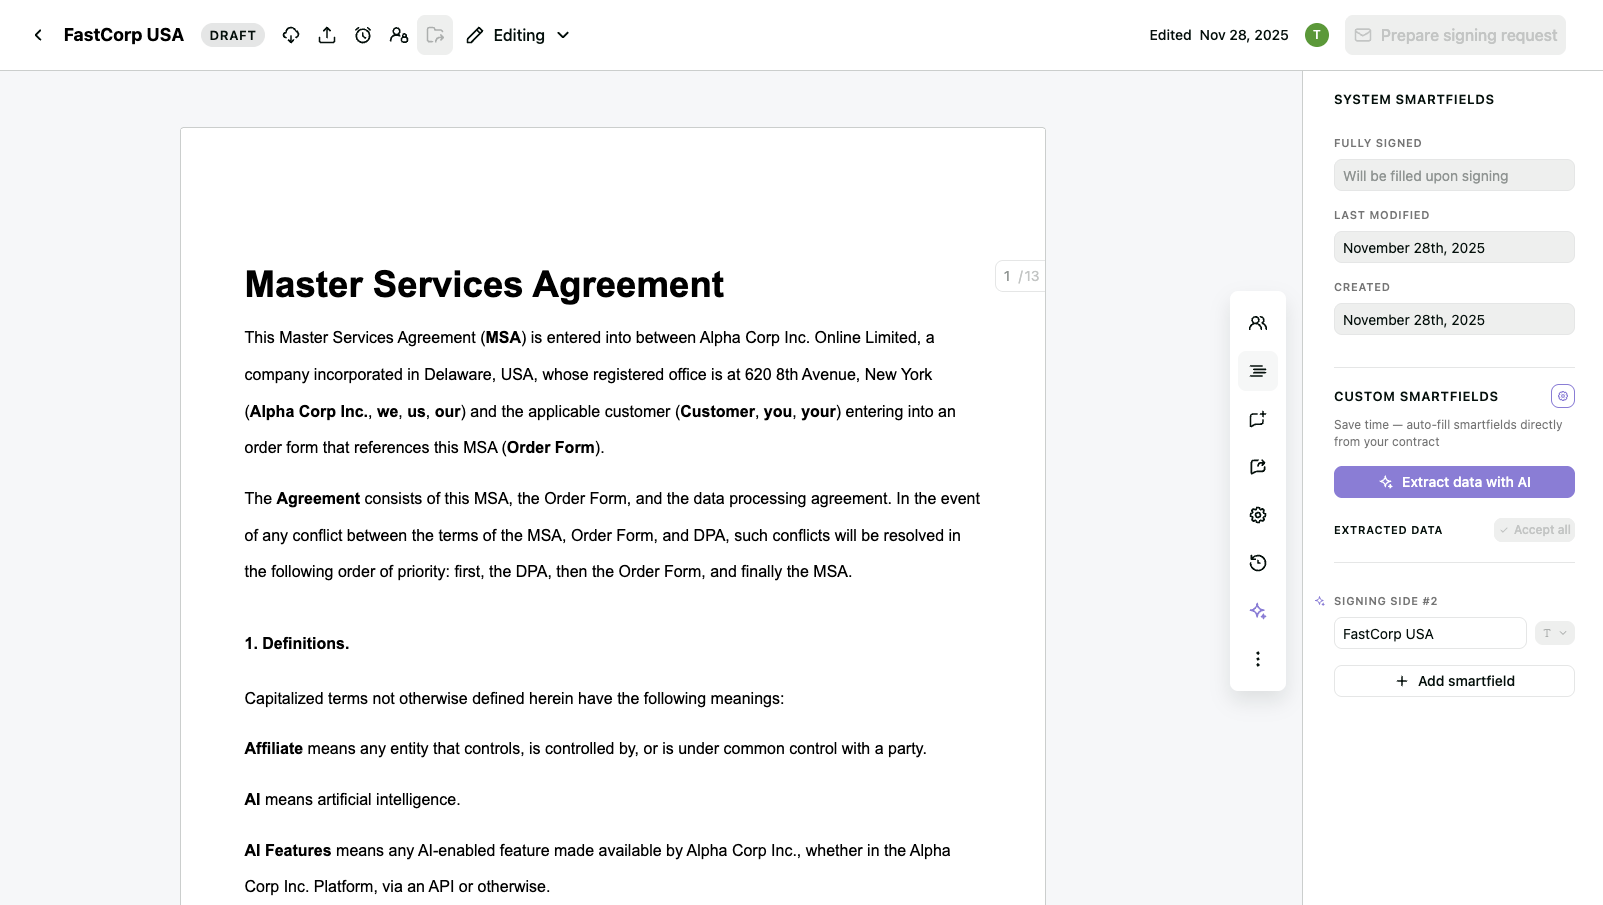Click the custom smartfields settings icon
The image size is (1603, 905).
(1562, 396)
